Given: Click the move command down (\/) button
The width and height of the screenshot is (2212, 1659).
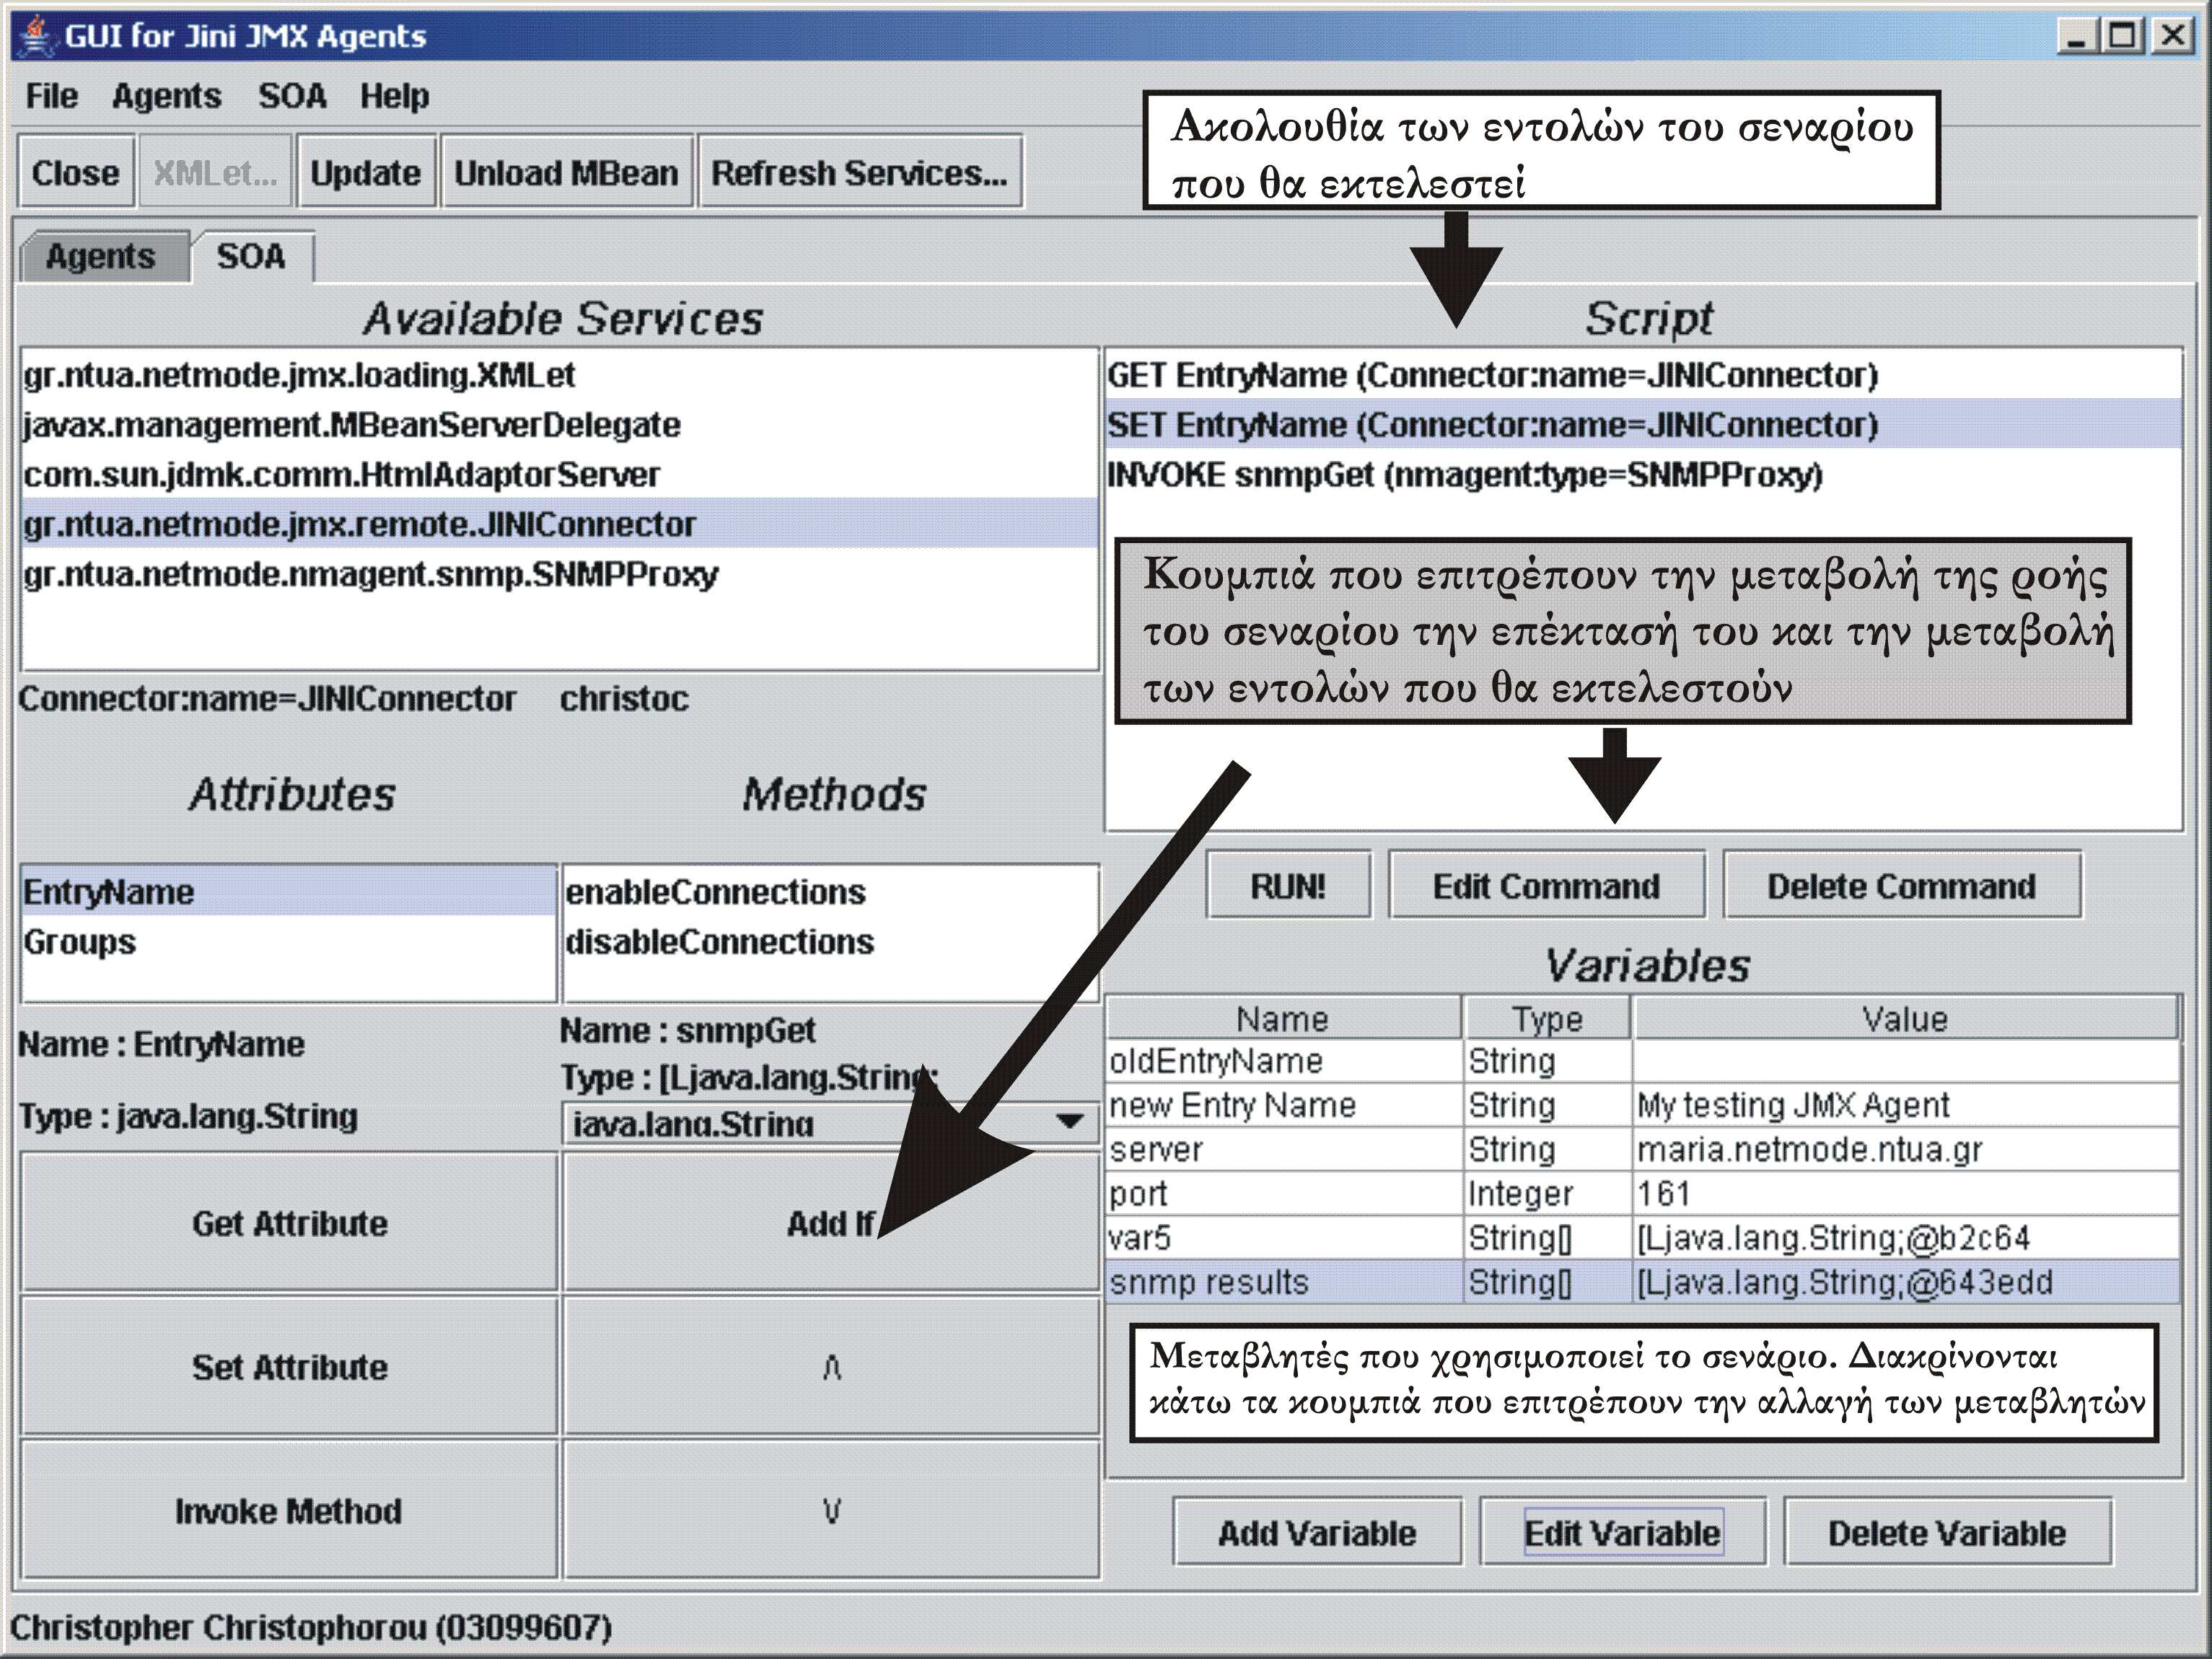Looking at the screenshot, I should tap(831, 1510).
